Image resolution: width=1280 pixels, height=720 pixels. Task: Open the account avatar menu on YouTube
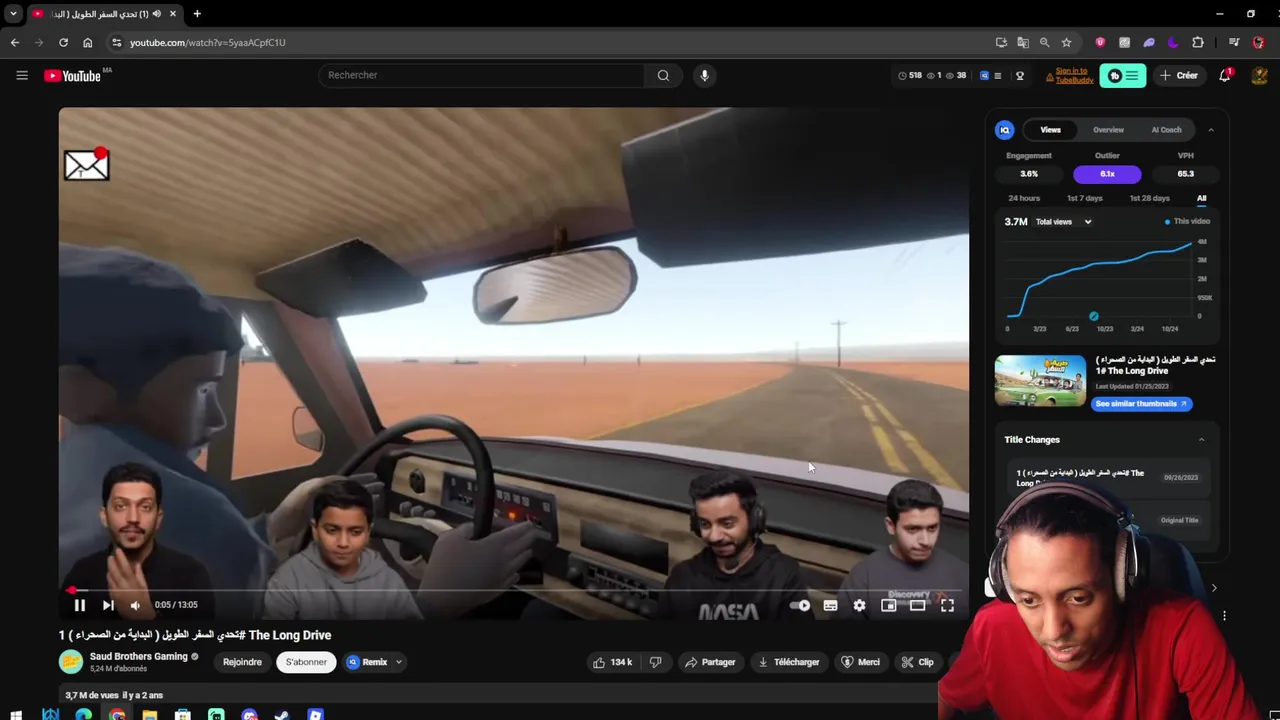pos(1259,75)
